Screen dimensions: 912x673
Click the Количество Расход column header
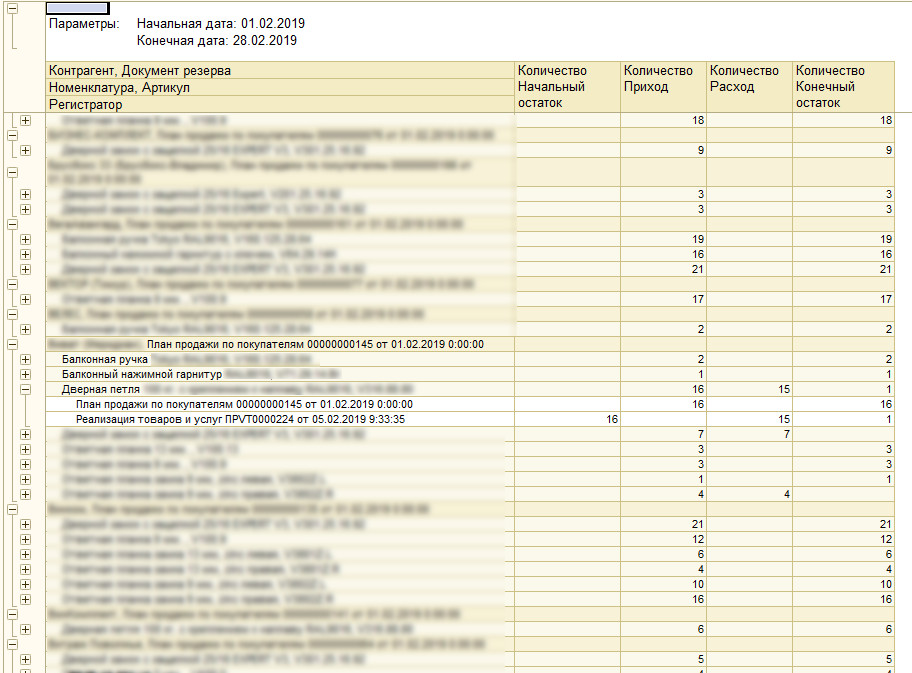[748, 79]
